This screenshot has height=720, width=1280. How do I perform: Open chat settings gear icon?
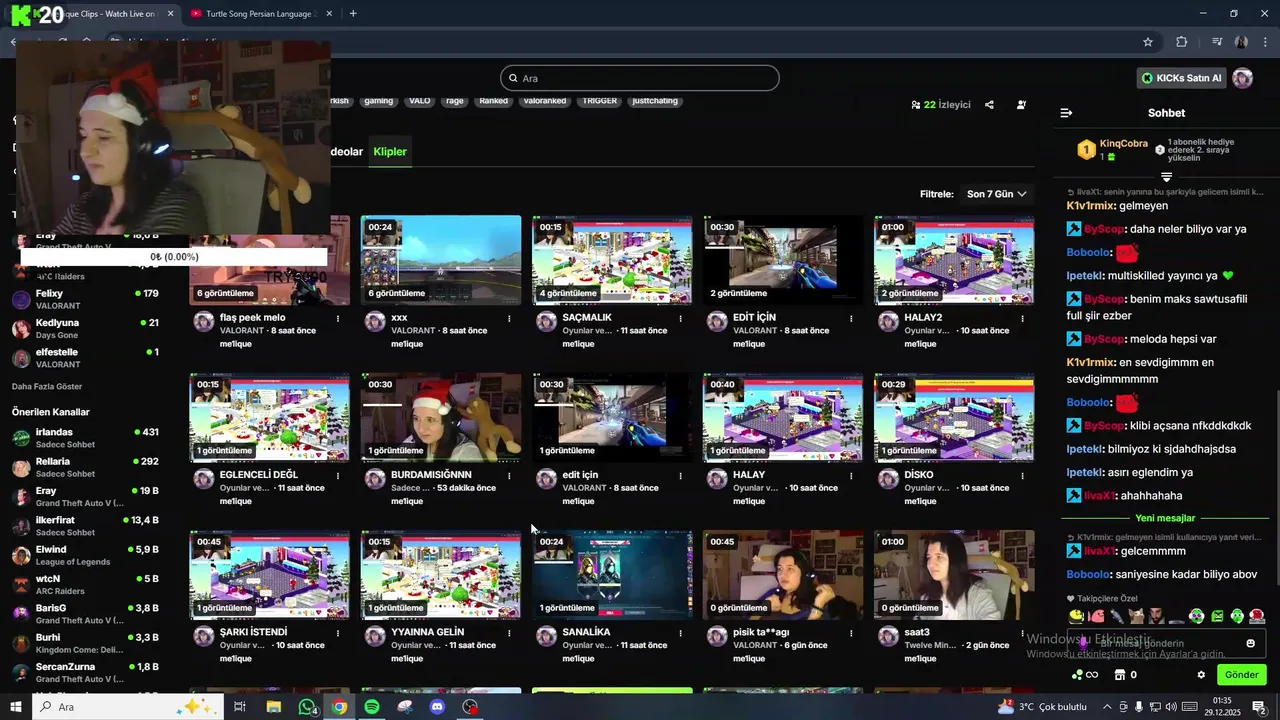pyautogui.click(x=1201, y=675)
